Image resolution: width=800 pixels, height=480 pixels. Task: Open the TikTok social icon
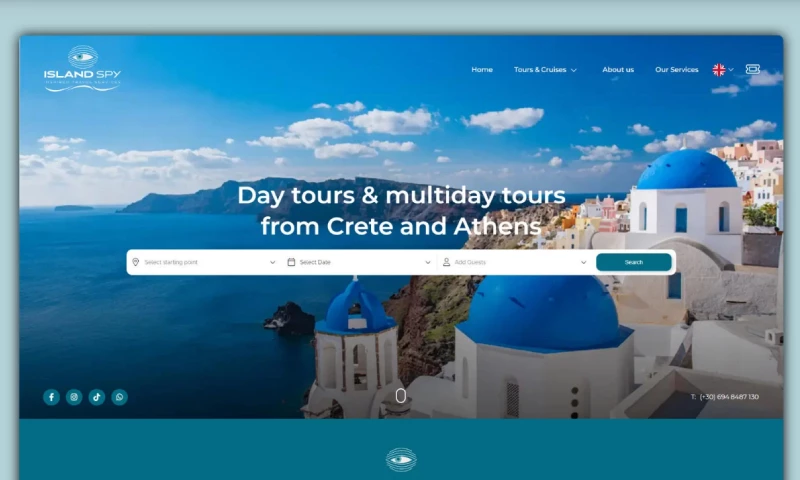tap(97, 397)
